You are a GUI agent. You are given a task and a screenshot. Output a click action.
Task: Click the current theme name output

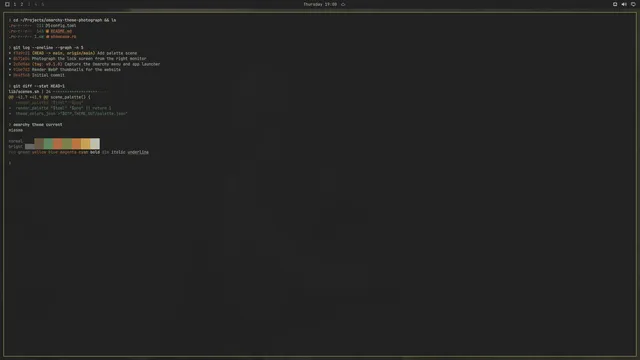point(16,130)
